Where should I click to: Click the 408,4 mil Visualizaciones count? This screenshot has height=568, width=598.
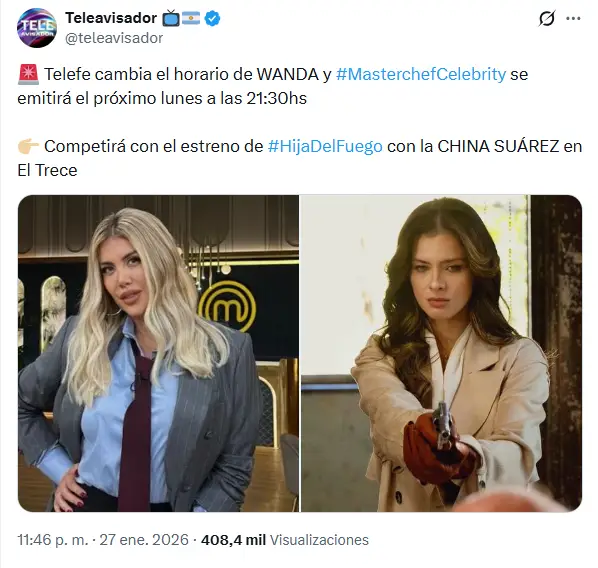(x=285, y=540)
